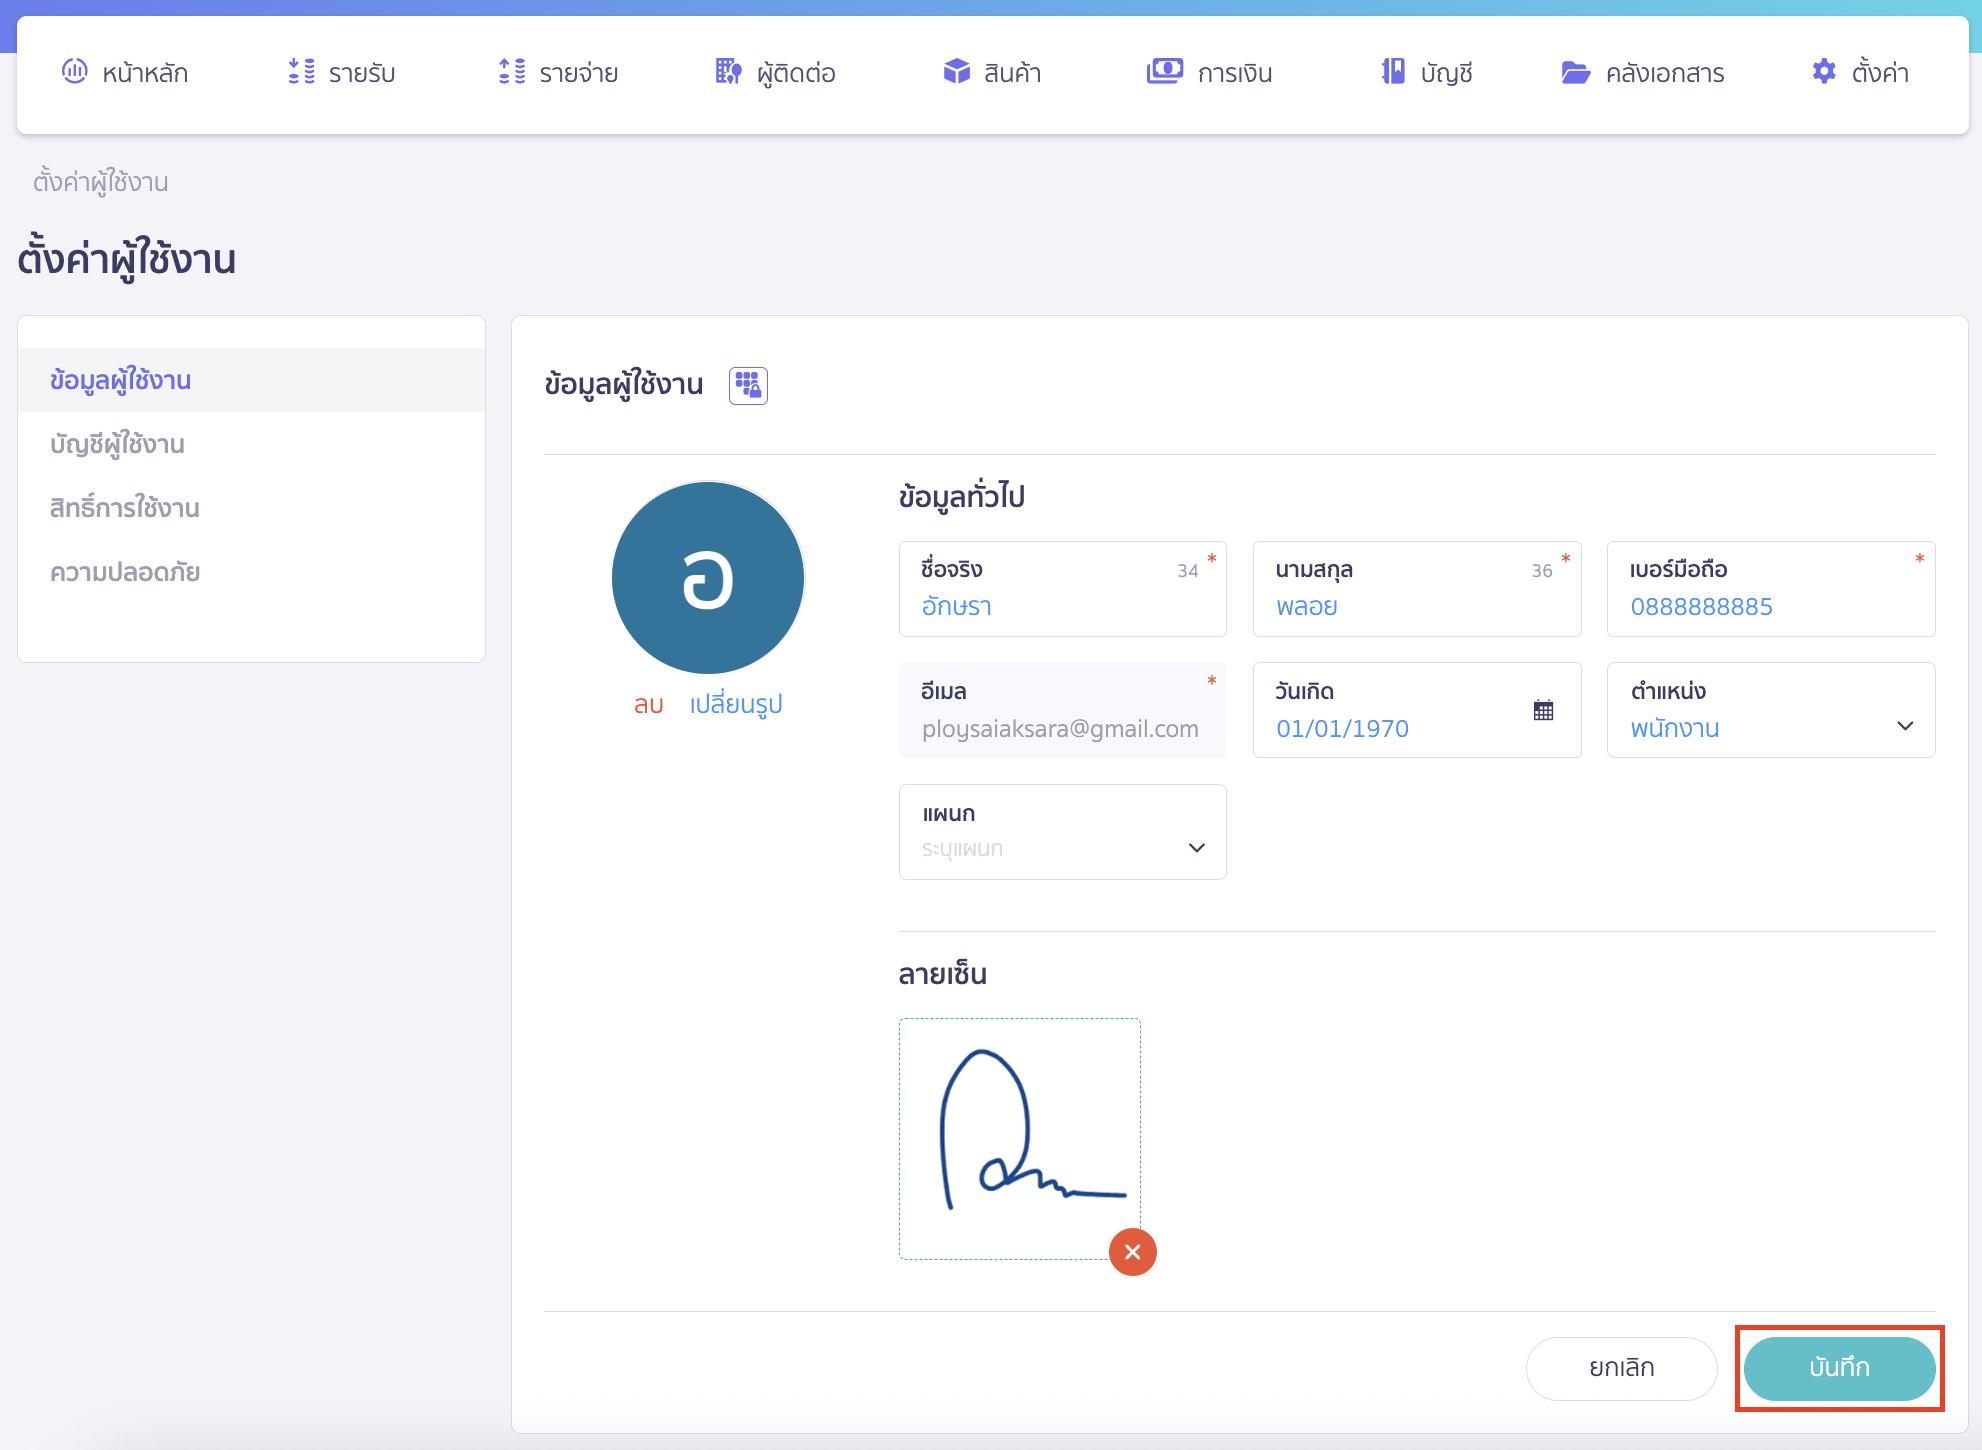The image size is (1982, 1450).
Task: Click the สินค้า product box icon
Action: (x=956, y=71)
